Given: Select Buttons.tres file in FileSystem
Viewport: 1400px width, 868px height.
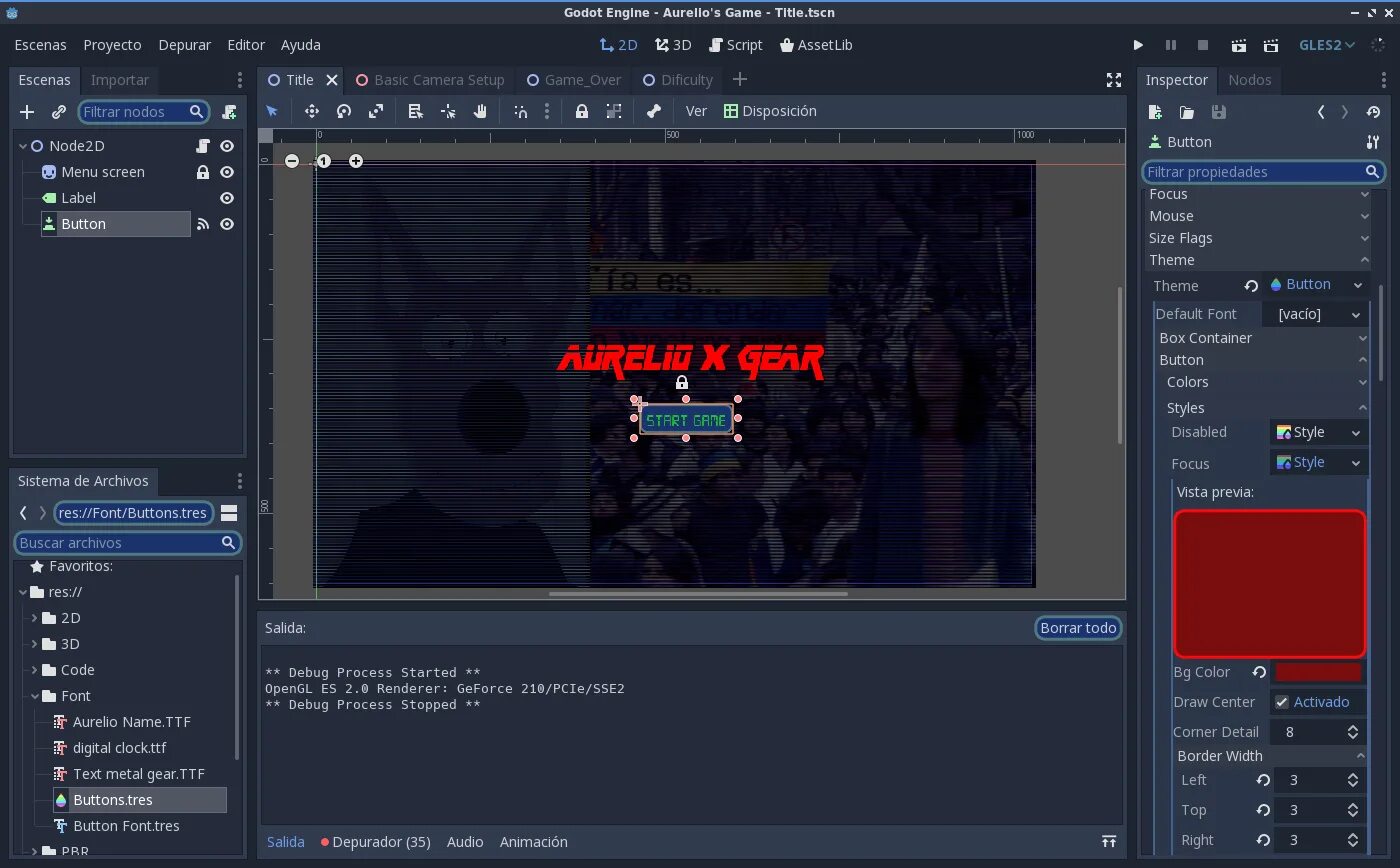Looking at the screenshot, I should pos(139,800).
